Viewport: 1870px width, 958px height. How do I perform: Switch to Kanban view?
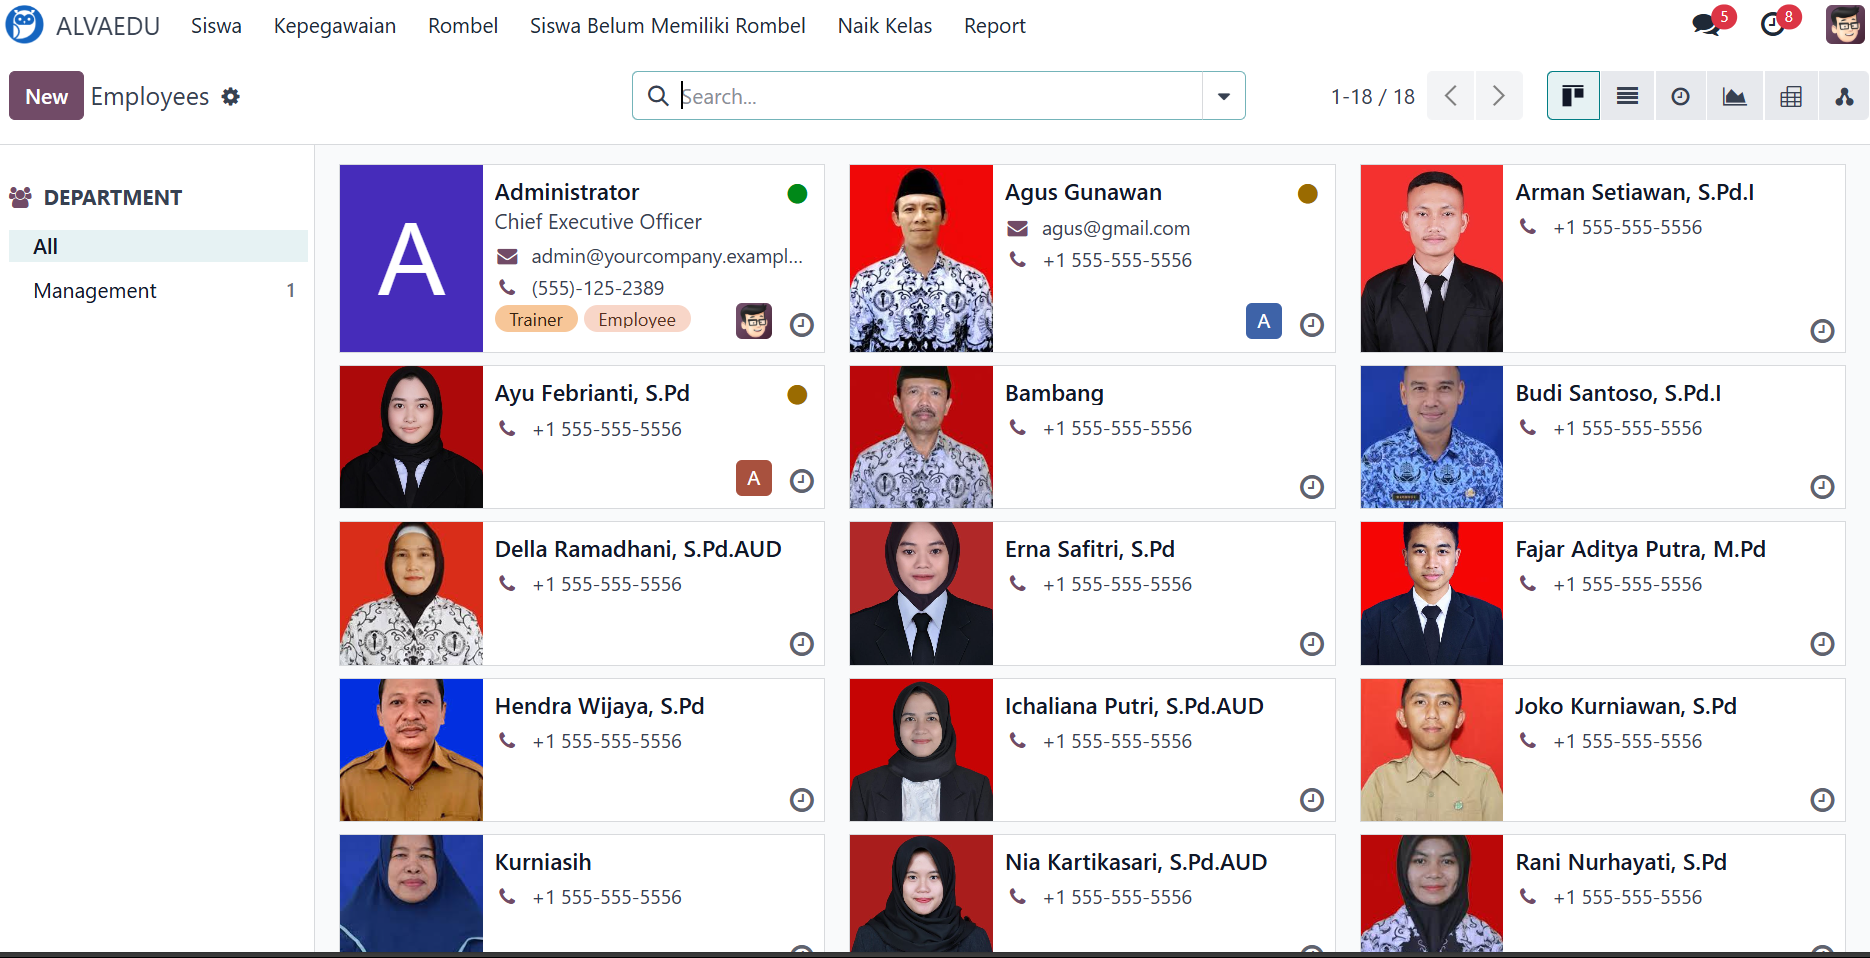(1573, 96)
